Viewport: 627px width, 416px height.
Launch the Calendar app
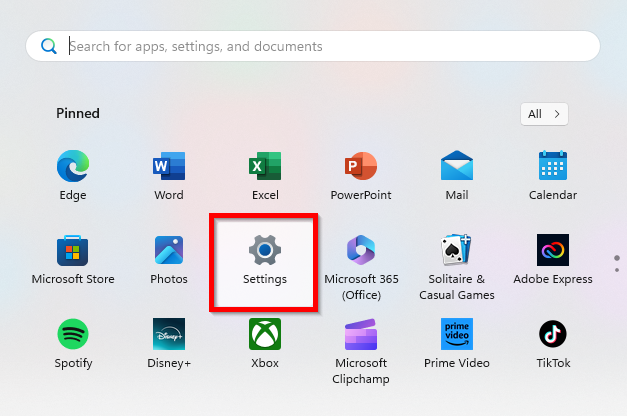[553, 175]
